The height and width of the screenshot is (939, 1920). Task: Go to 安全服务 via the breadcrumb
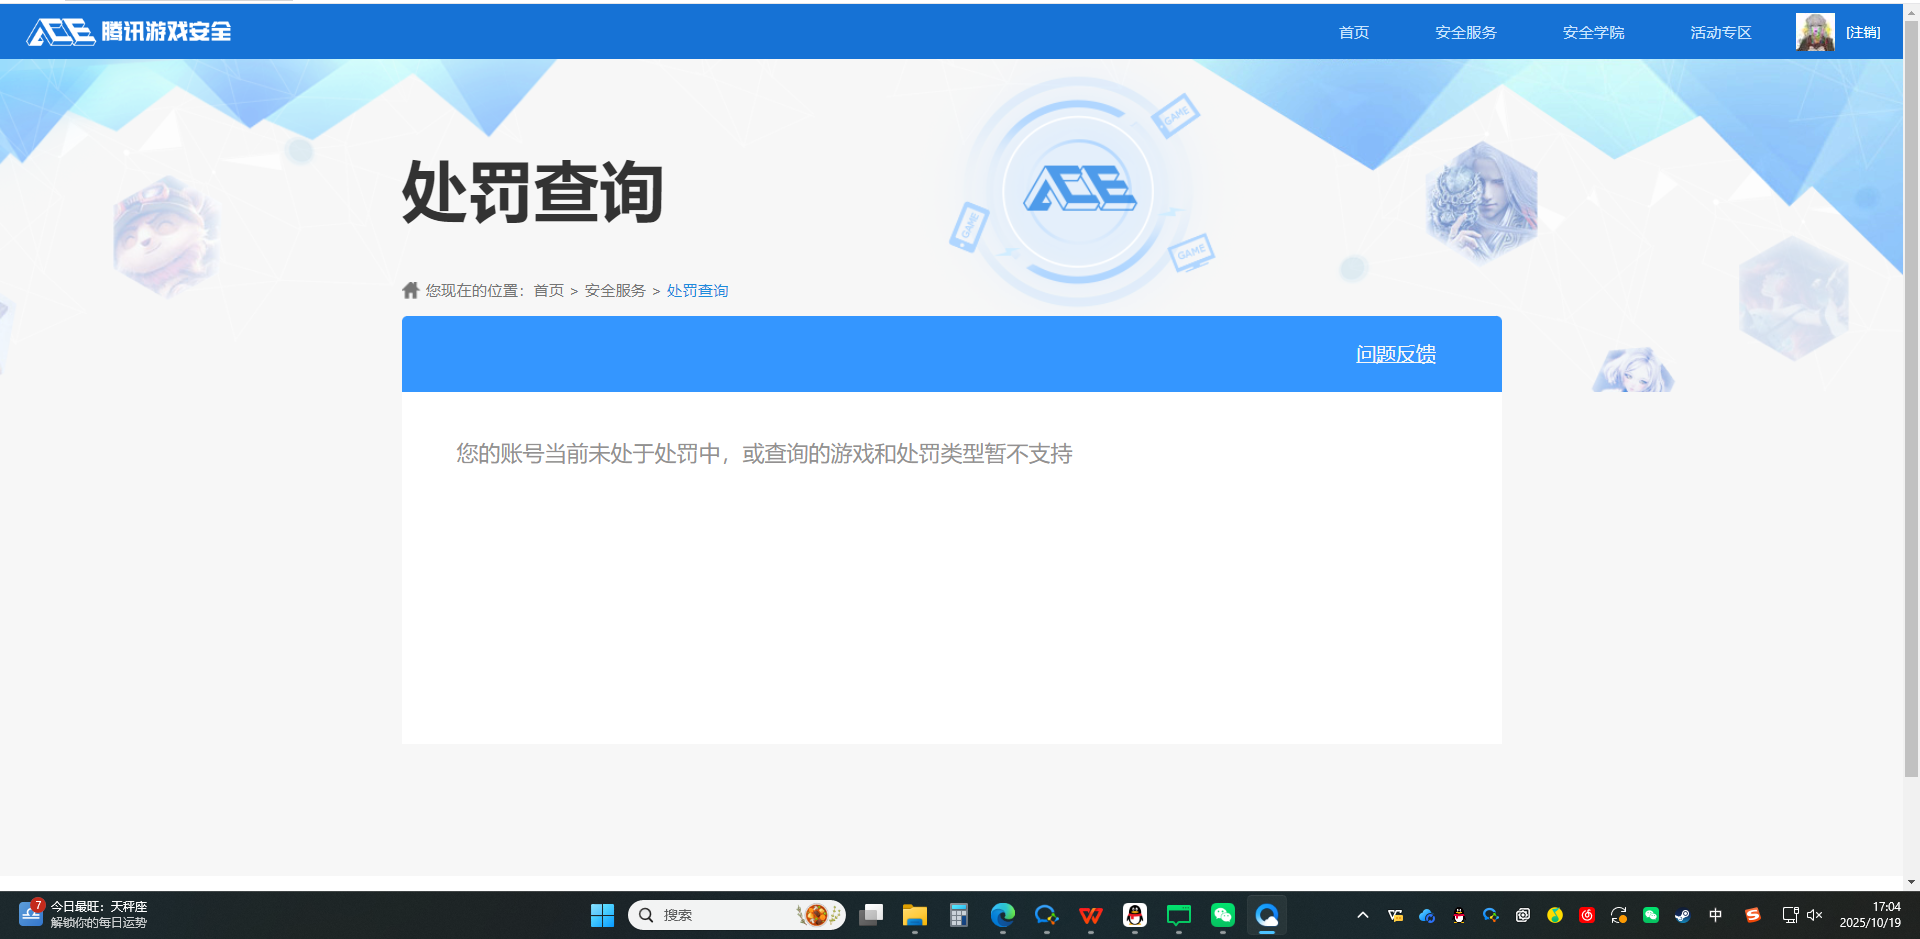[614, 290]
